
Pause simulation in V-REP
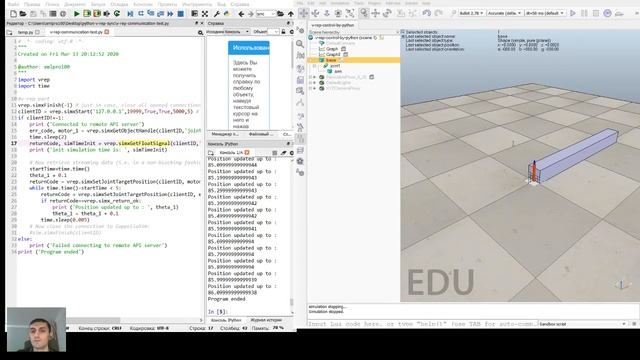coord(584,13)
